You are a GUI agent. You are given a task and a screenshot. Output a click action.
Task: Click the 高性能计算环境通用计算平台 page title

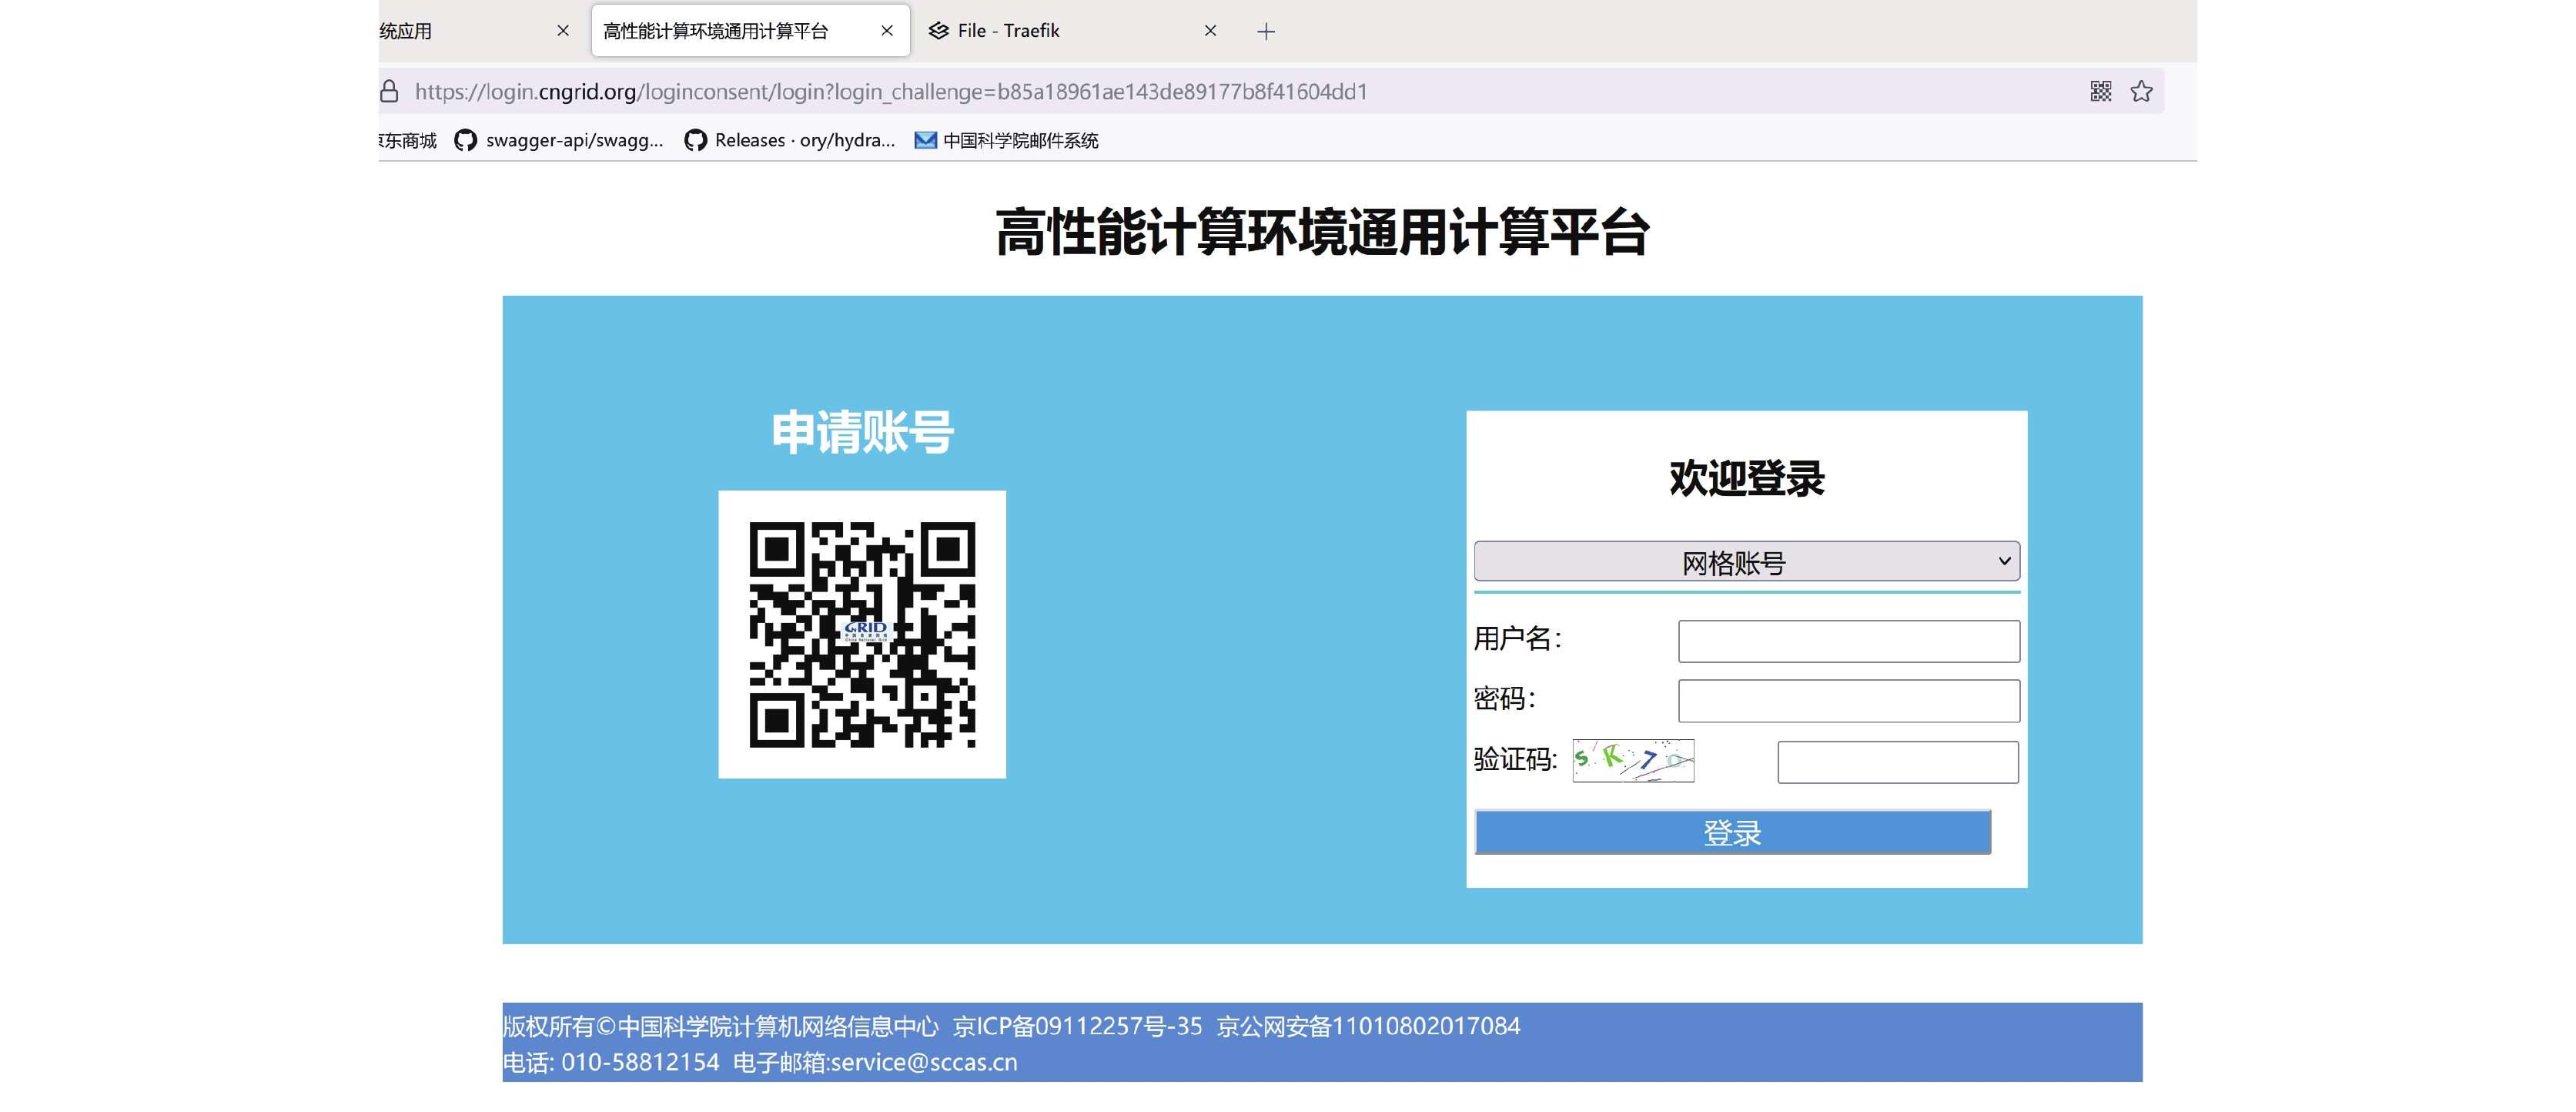click(1322, 233)
